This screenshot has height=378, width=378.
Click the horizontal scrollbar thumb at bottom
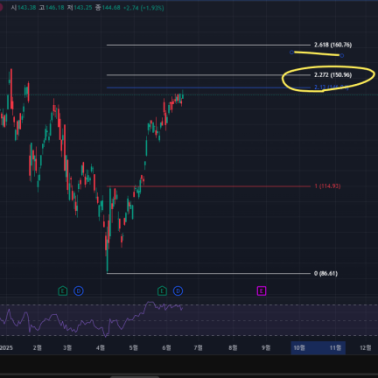[135, 377]
